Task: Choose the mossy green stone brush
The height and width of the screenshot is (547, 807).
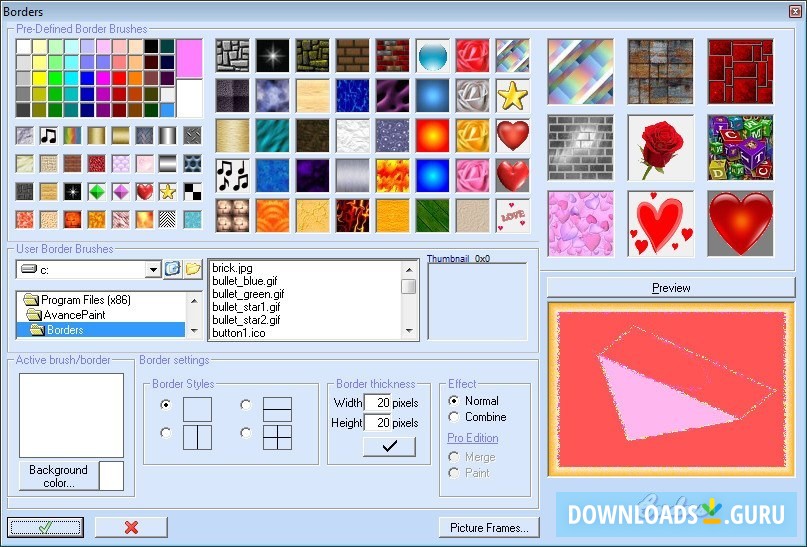Action: [x=313, y=56]
